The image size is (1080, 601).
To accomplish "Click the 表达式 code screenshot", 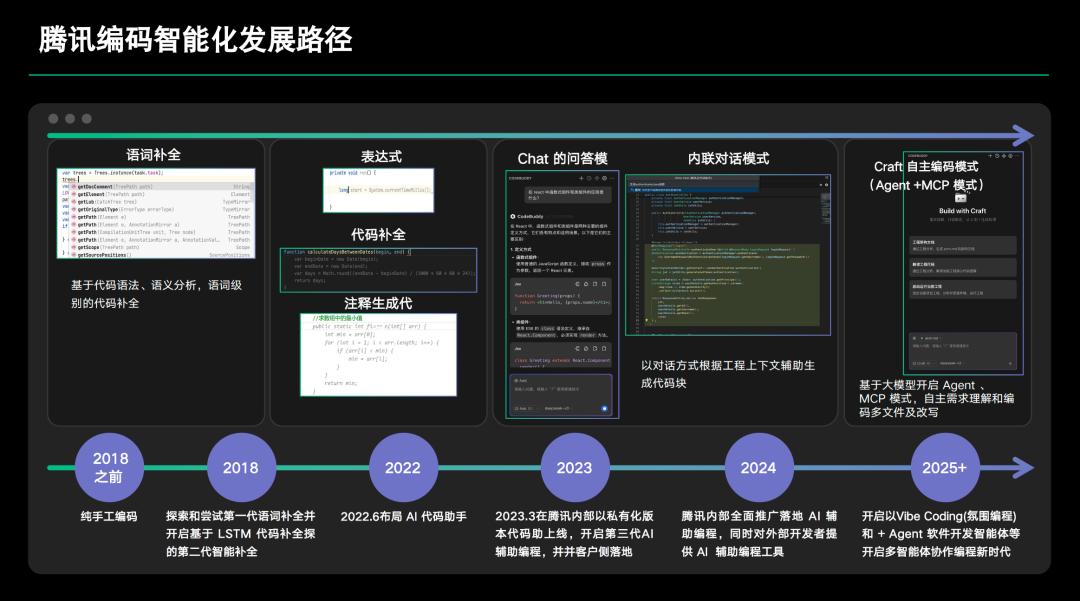I will pyautogui.click(x=378, y=189).
